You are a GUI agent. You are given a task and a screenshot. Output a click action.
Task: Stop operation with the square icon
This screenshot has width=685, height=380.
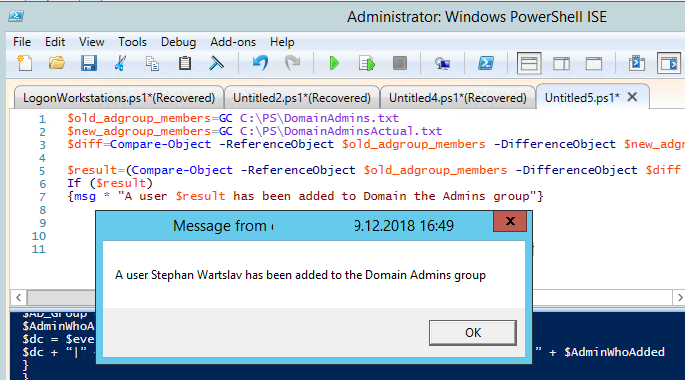coord(400,63)
